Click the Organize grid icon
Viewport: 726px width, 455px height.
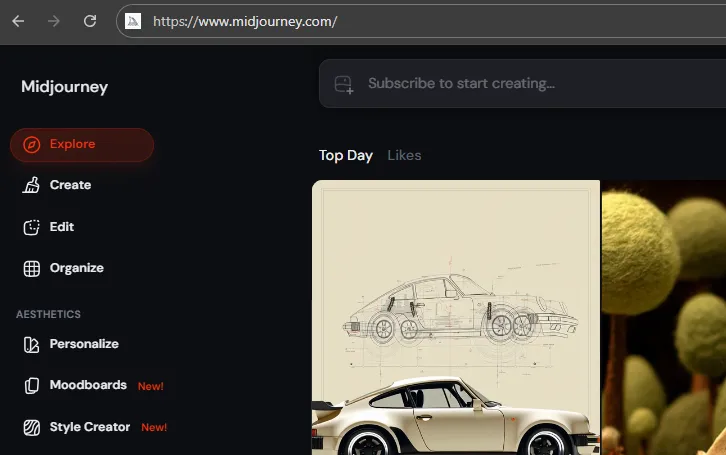(32, 268)
